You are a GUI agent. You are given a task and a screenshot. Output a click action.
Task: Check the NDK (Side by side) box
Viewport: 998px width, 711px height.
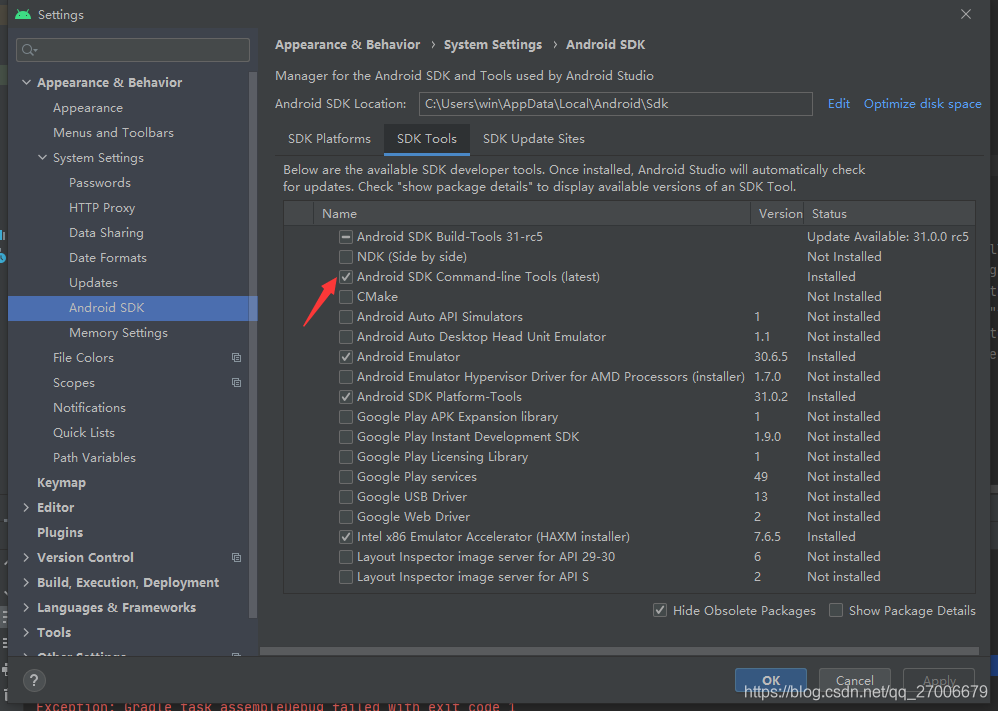[x=346, y=257]
